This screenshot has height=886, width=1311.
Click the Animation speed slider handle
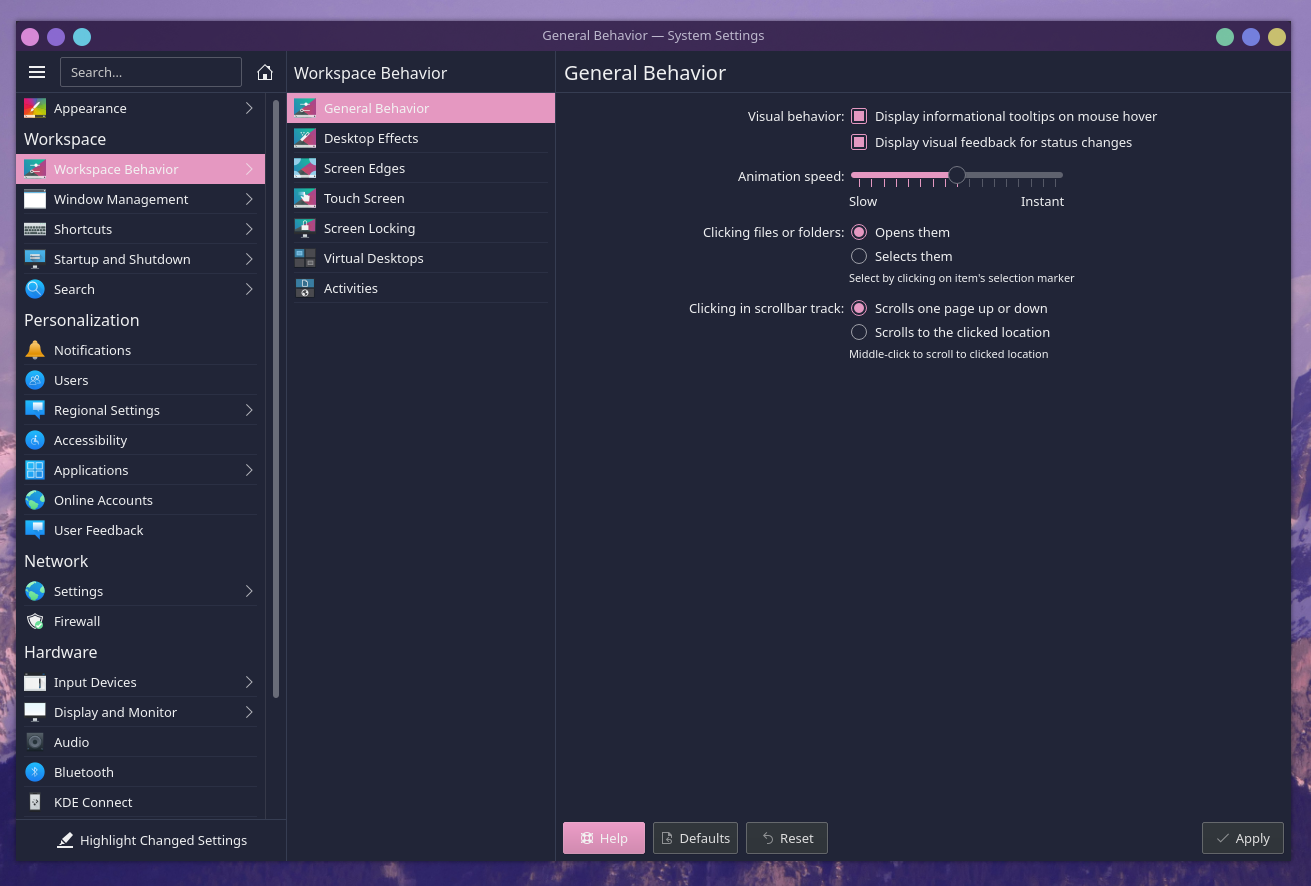957,175
